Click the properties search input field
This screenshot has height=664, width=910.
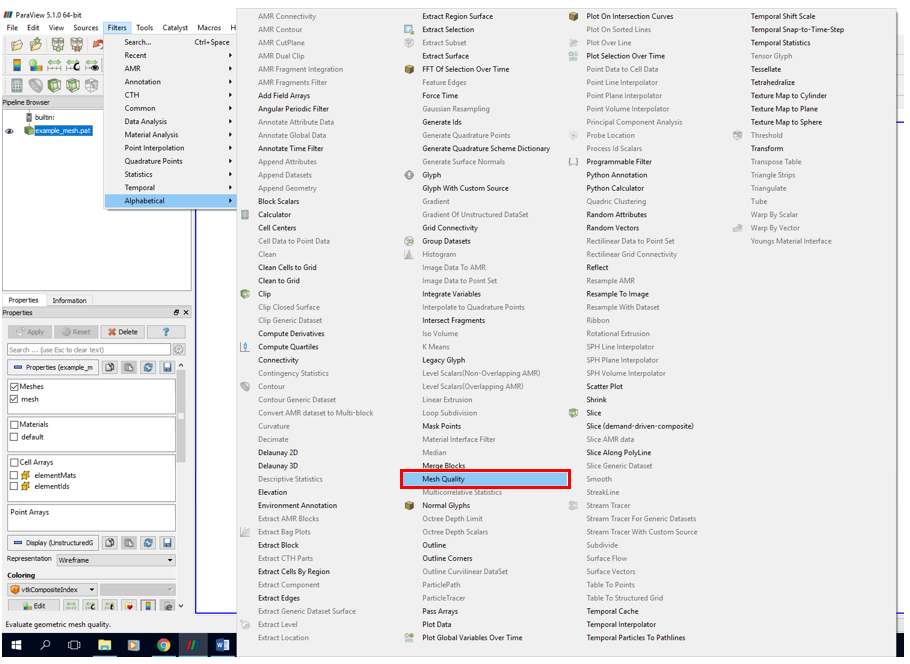pyautogui.click(x=88, y=350)
